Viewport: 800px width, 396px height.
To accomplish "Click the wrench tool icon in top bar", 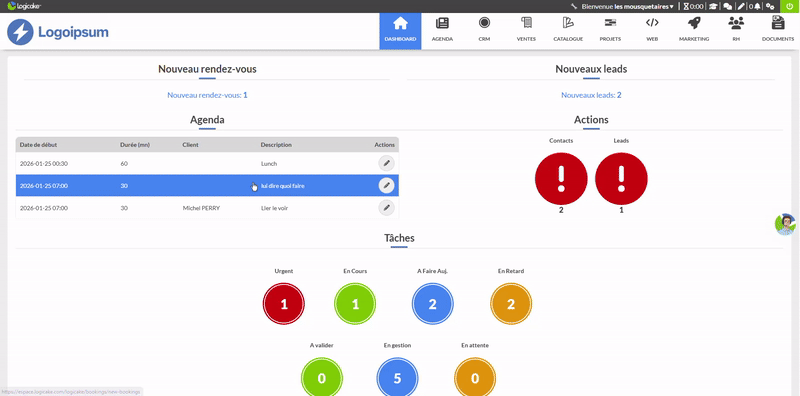I will 574,7.
